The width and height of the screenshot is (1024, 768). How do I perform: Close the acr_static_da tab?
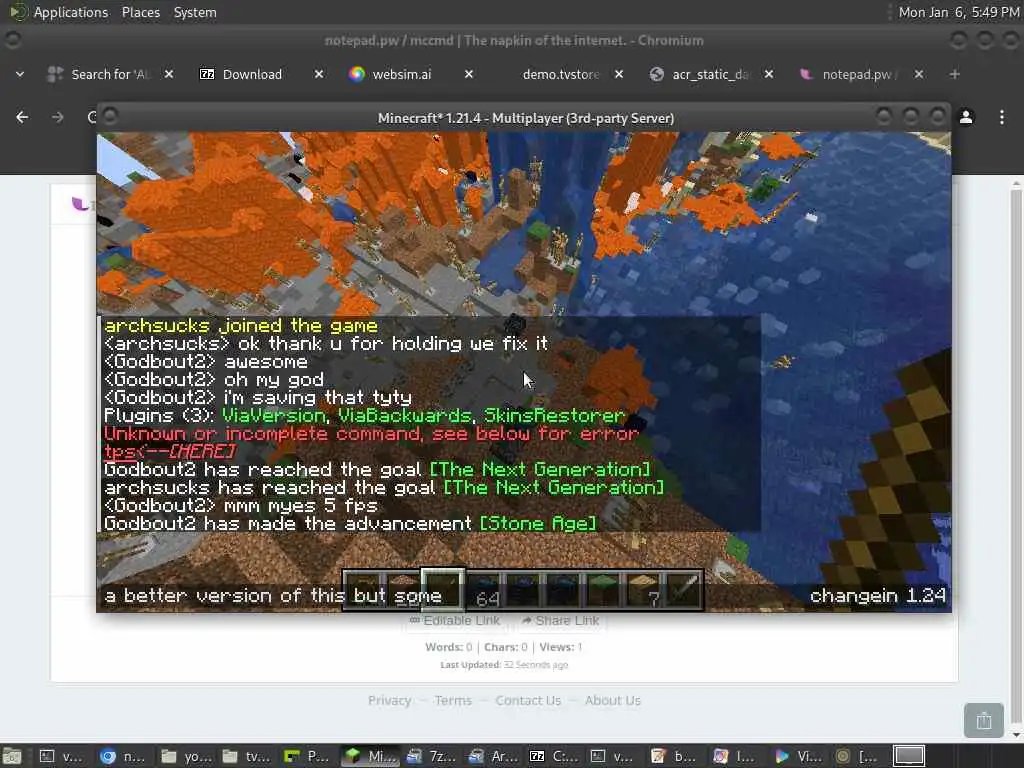click(769, 74)
